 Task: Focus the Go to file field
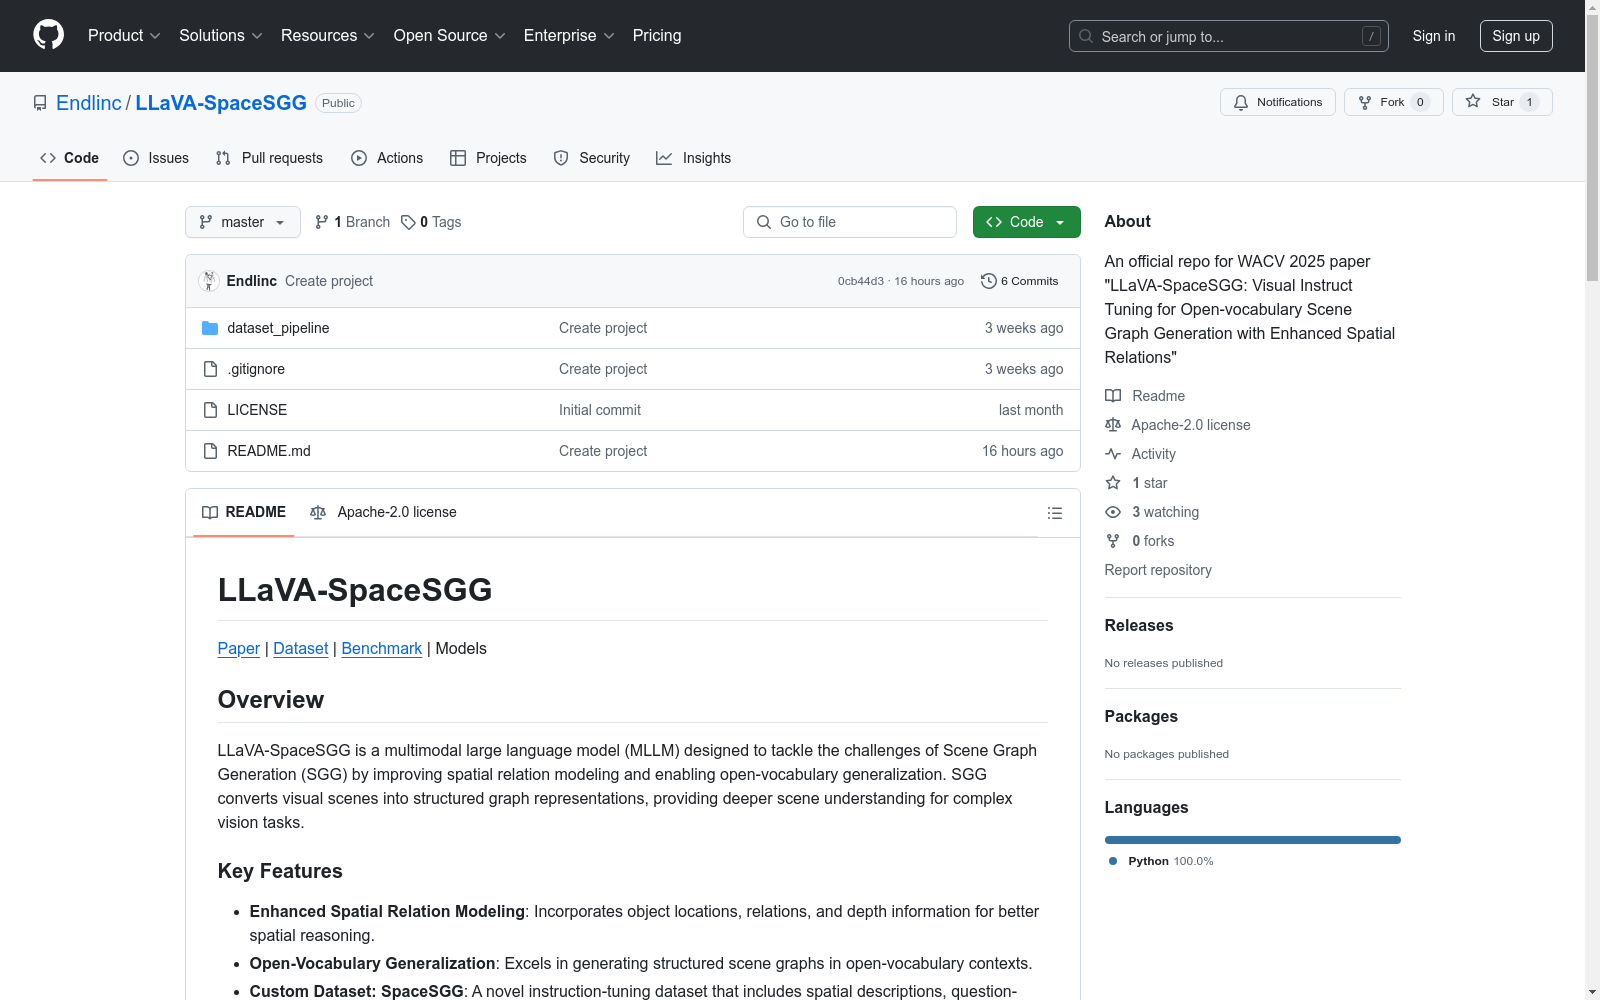coord(850,222)
